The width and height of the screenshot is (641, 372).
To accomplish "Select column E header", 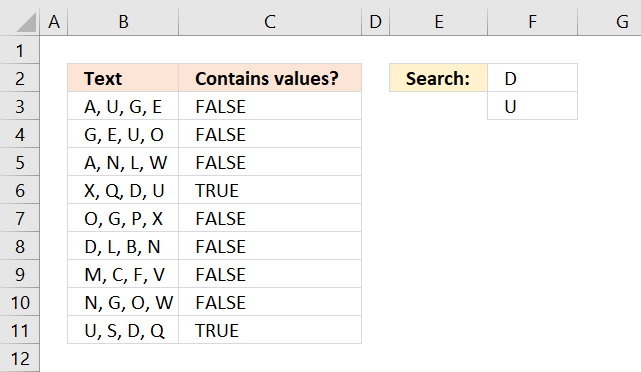I will click(439, 22).
